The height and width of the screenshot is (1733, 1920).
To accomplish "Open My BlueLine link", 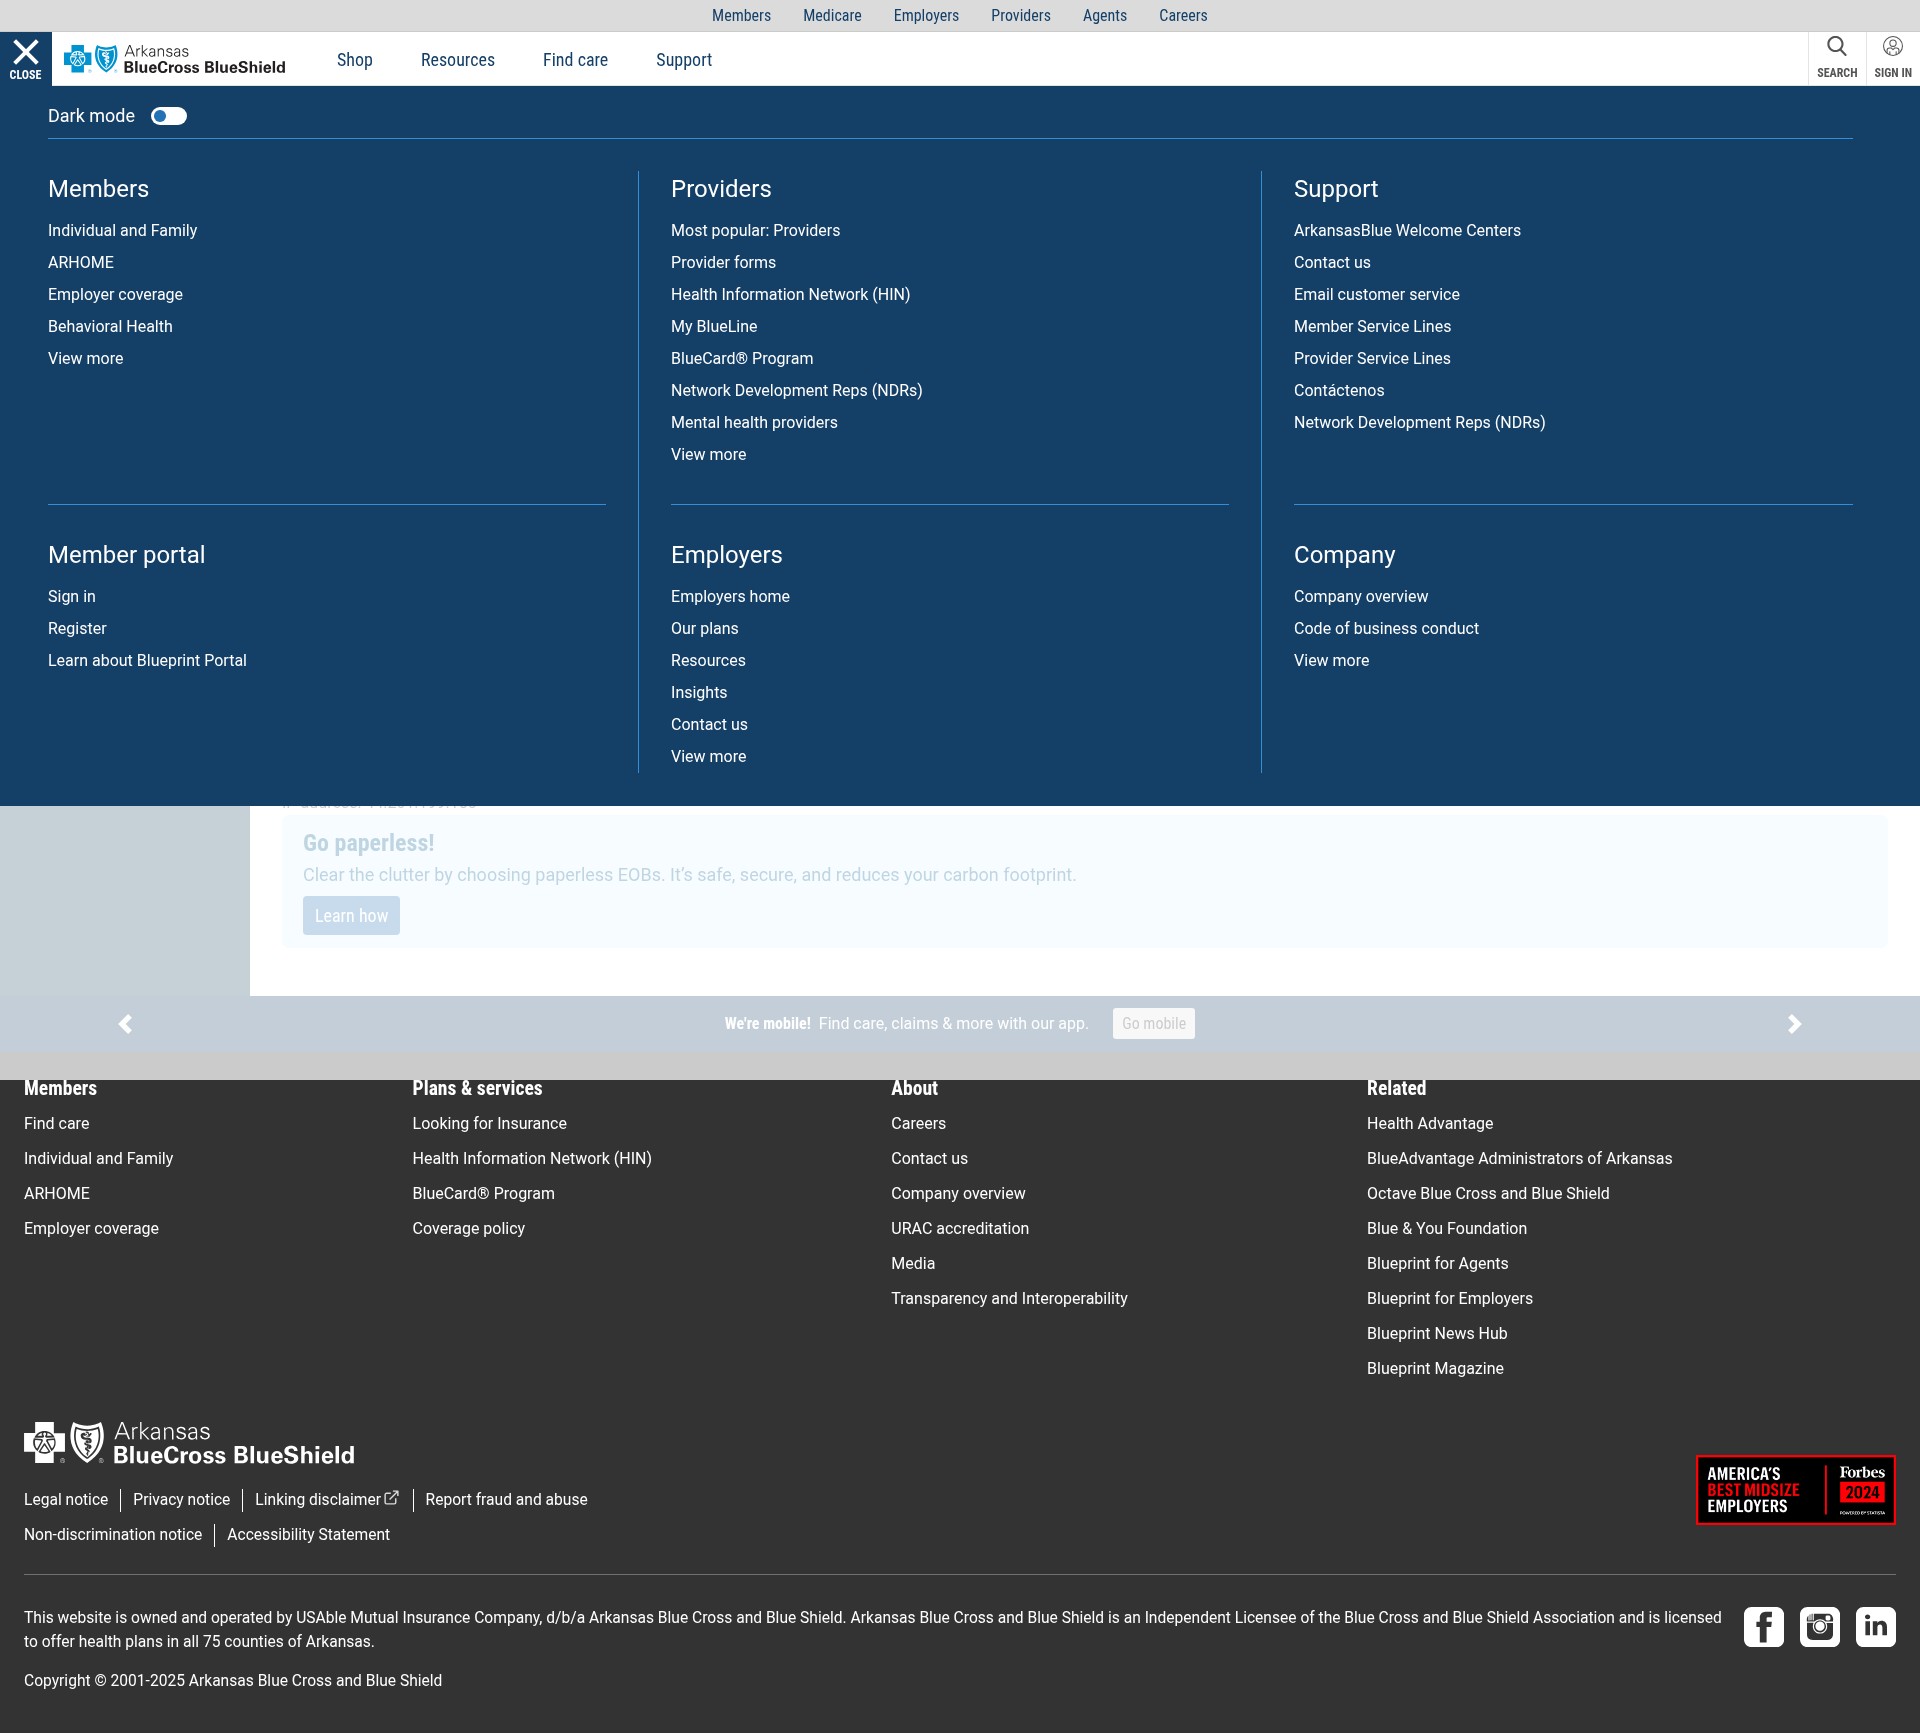I will pyautogui.click(x=714, y=327).
